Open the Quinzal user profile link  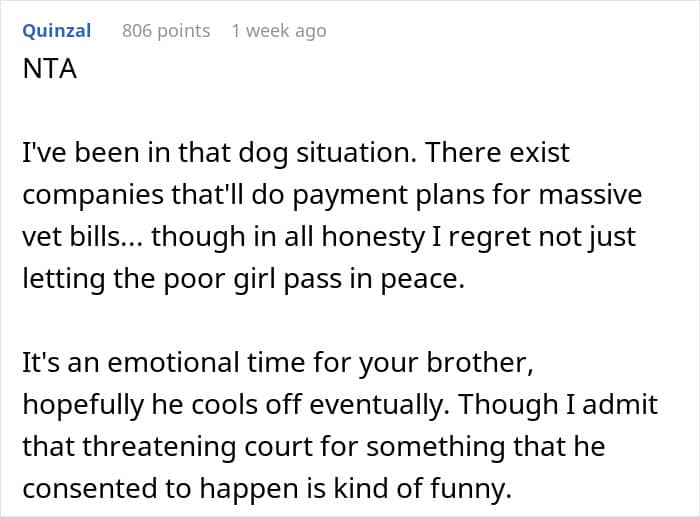57,31
